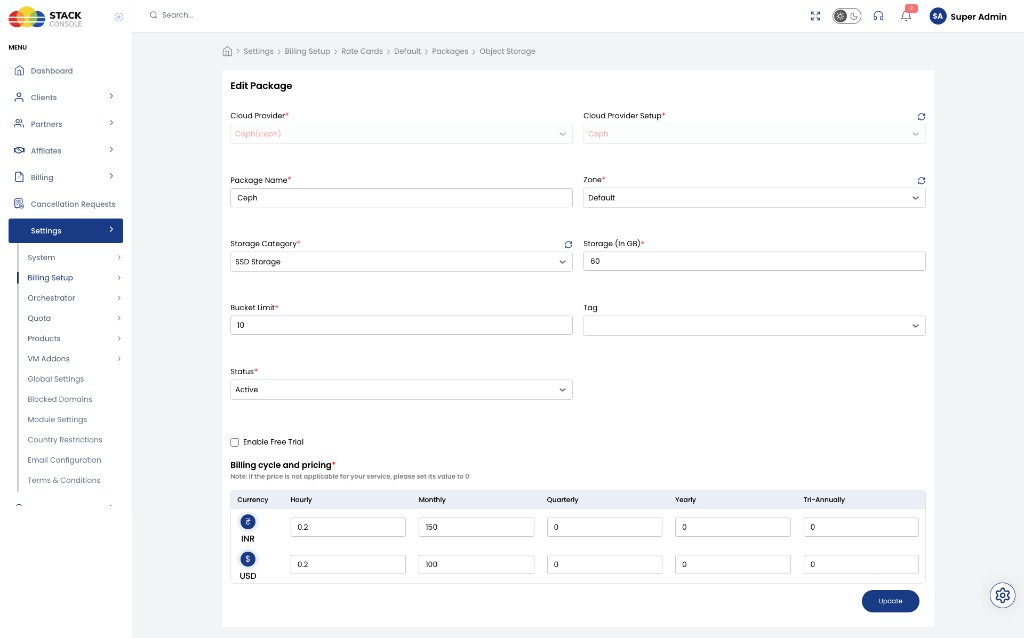The height and width of the screenshot is (638, 1024).
Task: Go to Packages breadcrumb link
Action: (450, 51)
